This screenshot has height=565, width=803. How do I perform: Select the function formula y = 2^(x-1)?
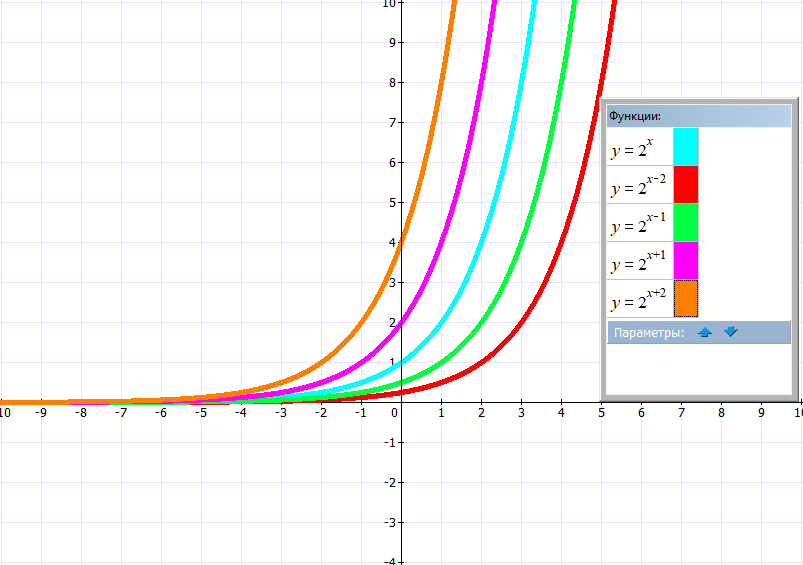(638, 224)
